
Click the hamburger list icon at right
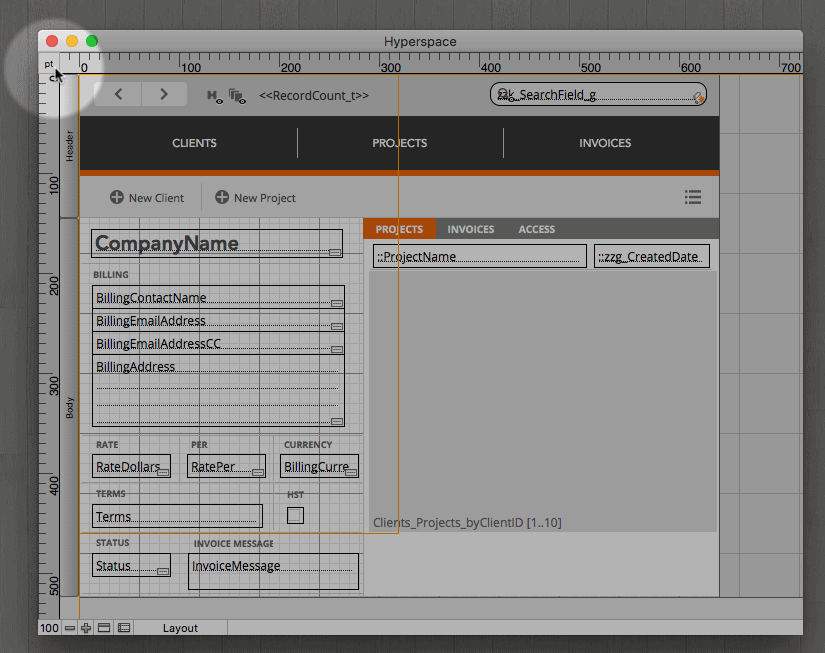tap(692, 197)
